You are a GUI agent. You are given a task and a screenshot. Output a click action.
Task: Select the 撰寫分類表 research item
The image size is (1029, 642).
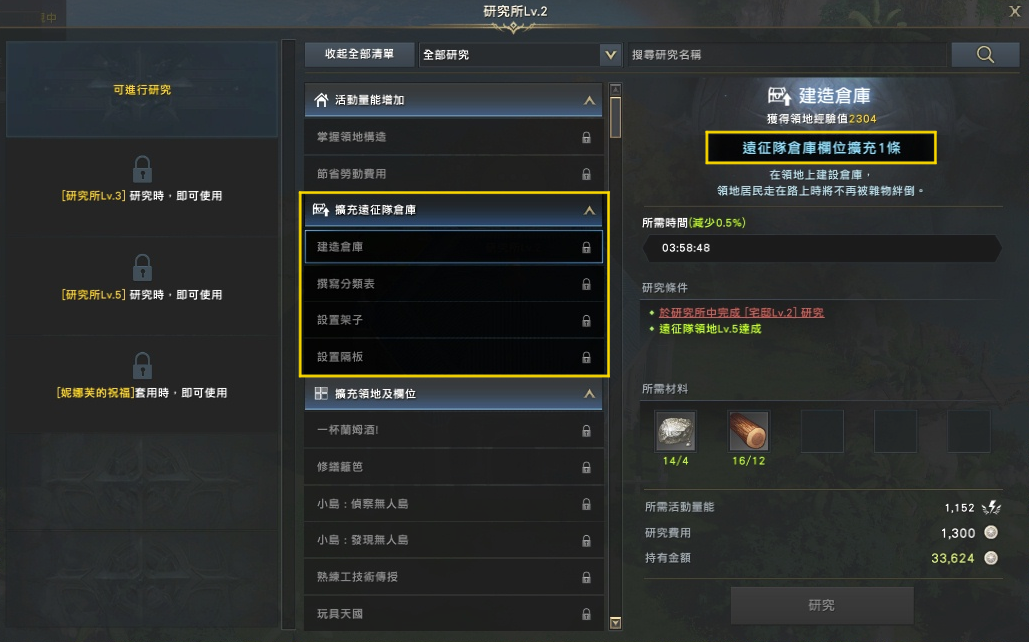coord(453,284)
